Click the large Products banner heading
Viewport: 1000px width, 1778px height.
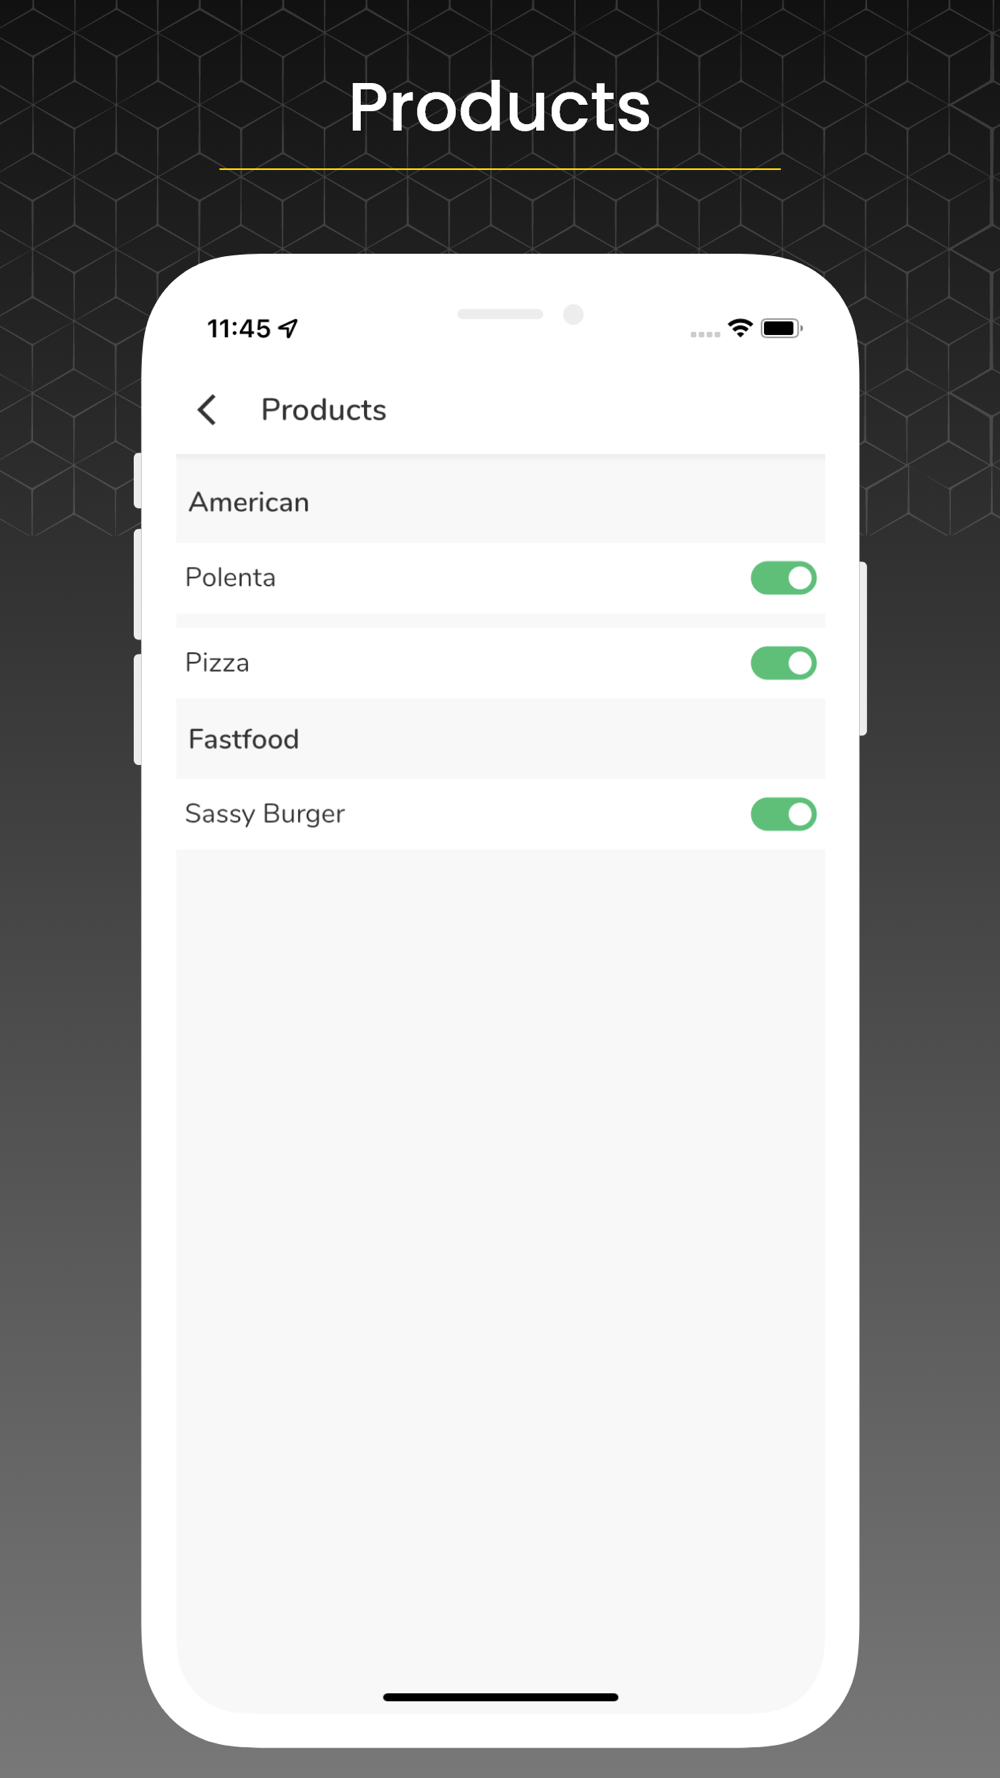500,107
